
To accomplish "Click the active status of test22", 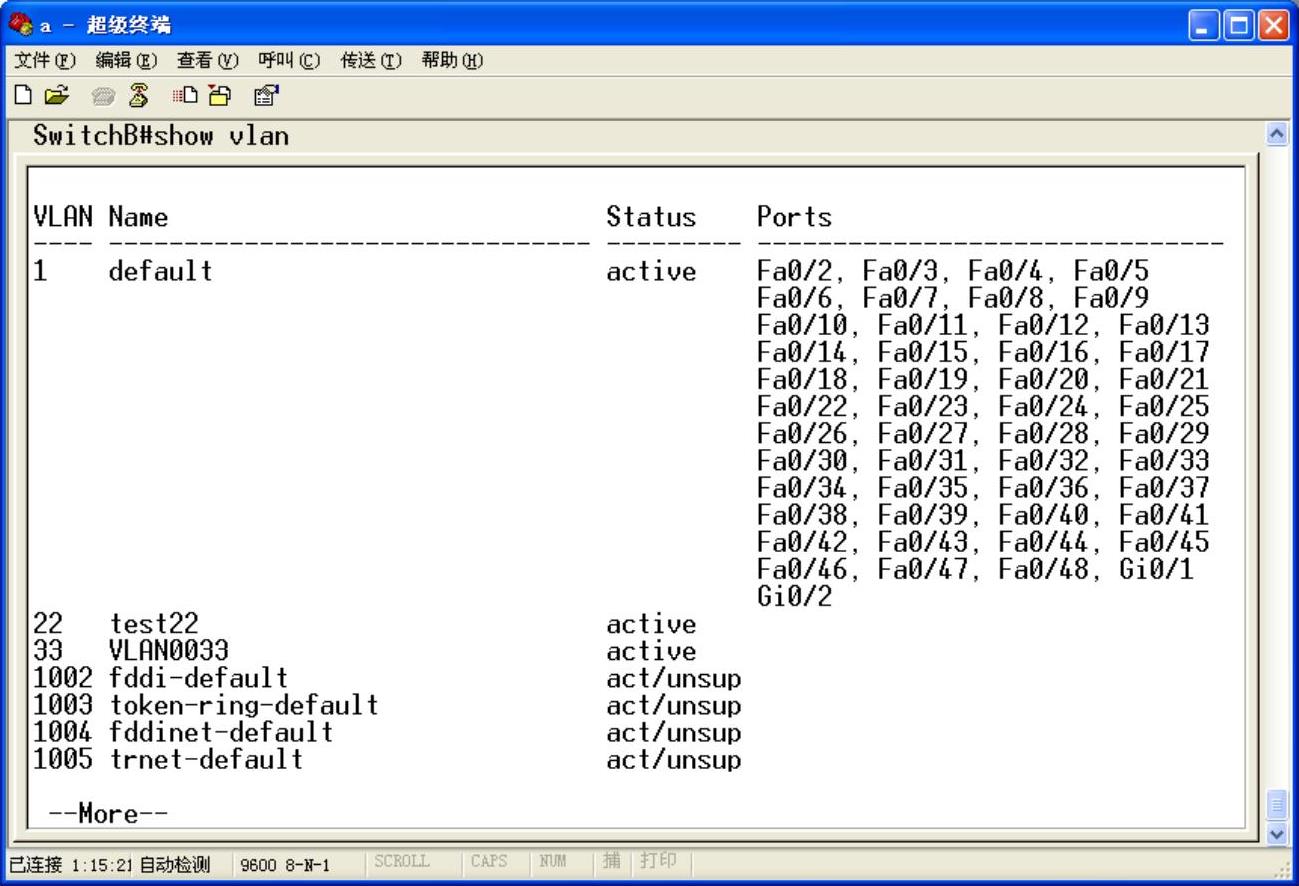I will click(x=651, y=624).
